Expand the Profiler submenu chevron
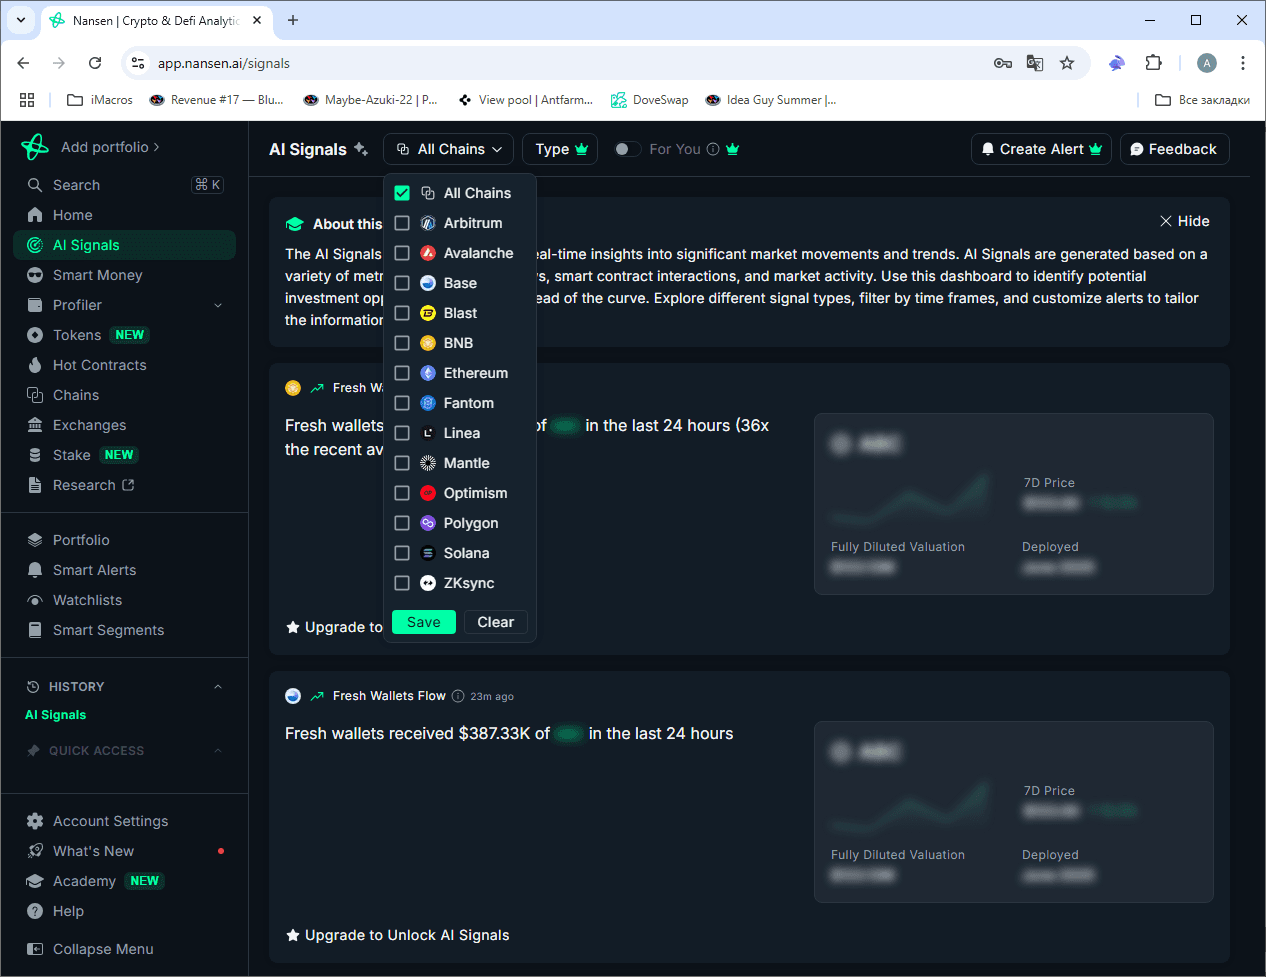Viewport: 1266px width, 977px height. [218, 305]
